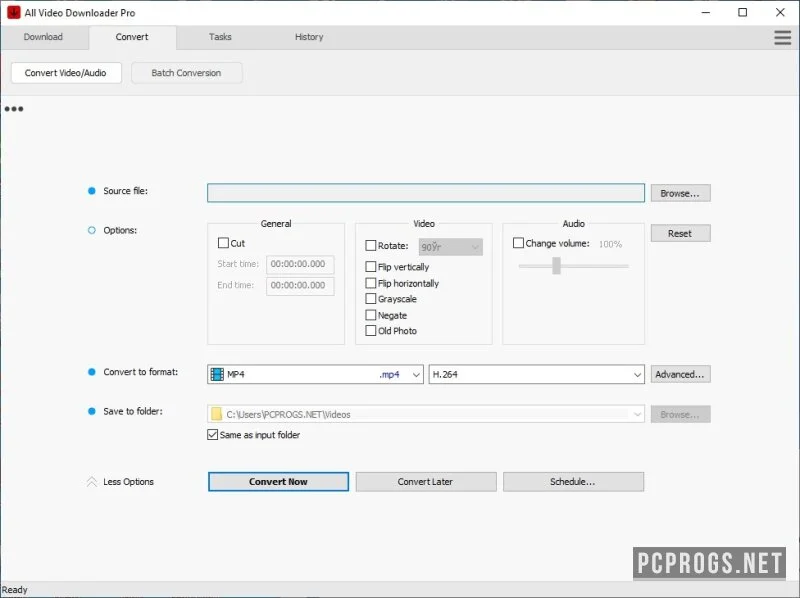Click the MP4 film strip format icon
This screenshot has height=598, width=800.
pyautogui.click(x=217, y=374)
